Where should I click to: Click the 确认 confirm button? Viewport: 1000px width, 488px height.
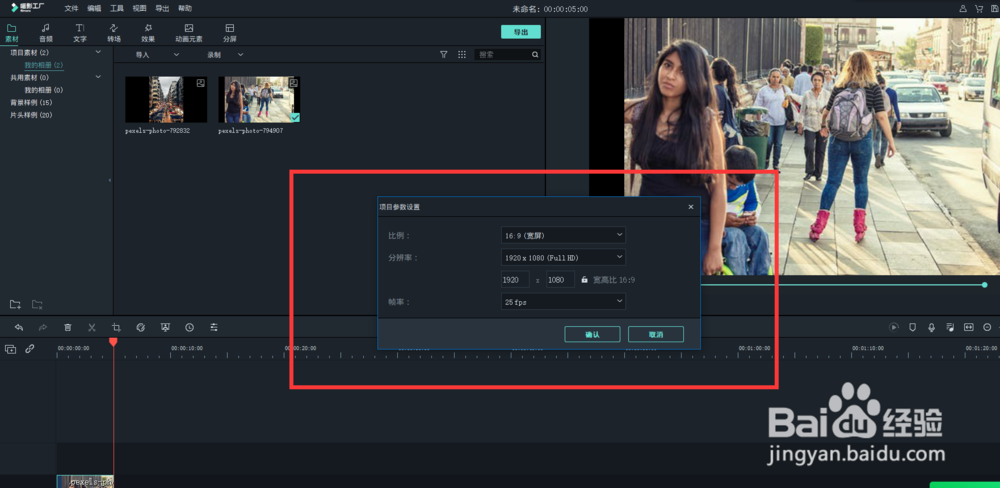tap(592, 334)
